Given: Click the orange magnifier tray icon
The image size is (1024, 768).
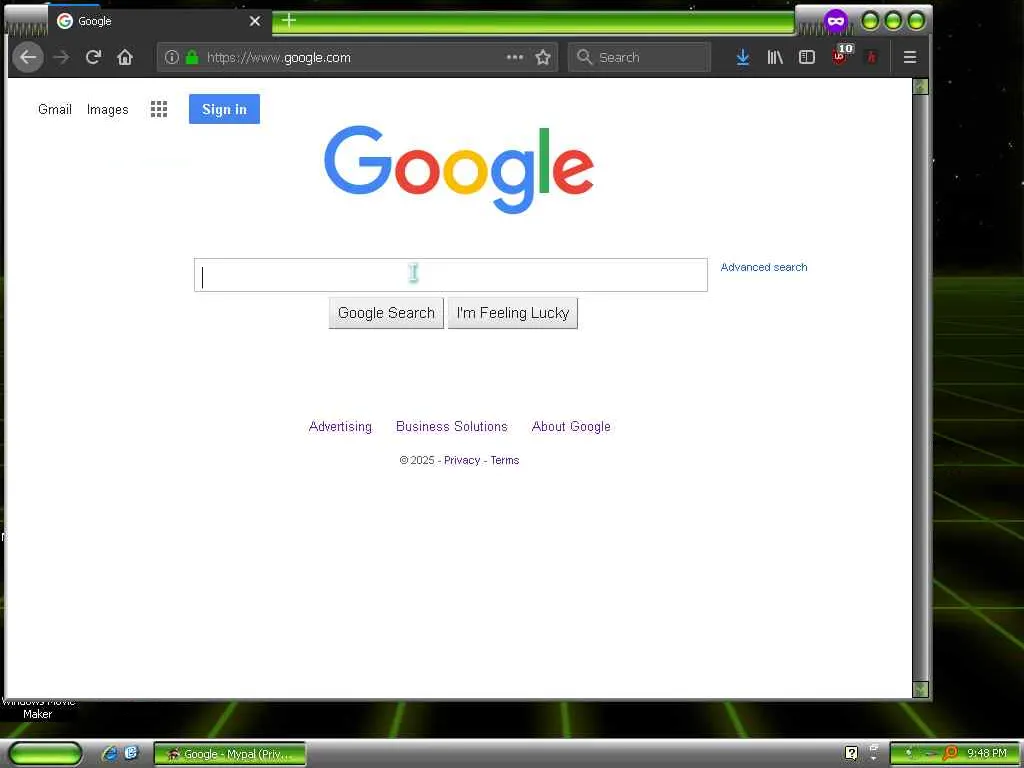Looking at the screenshot, I should coord(951,754).
